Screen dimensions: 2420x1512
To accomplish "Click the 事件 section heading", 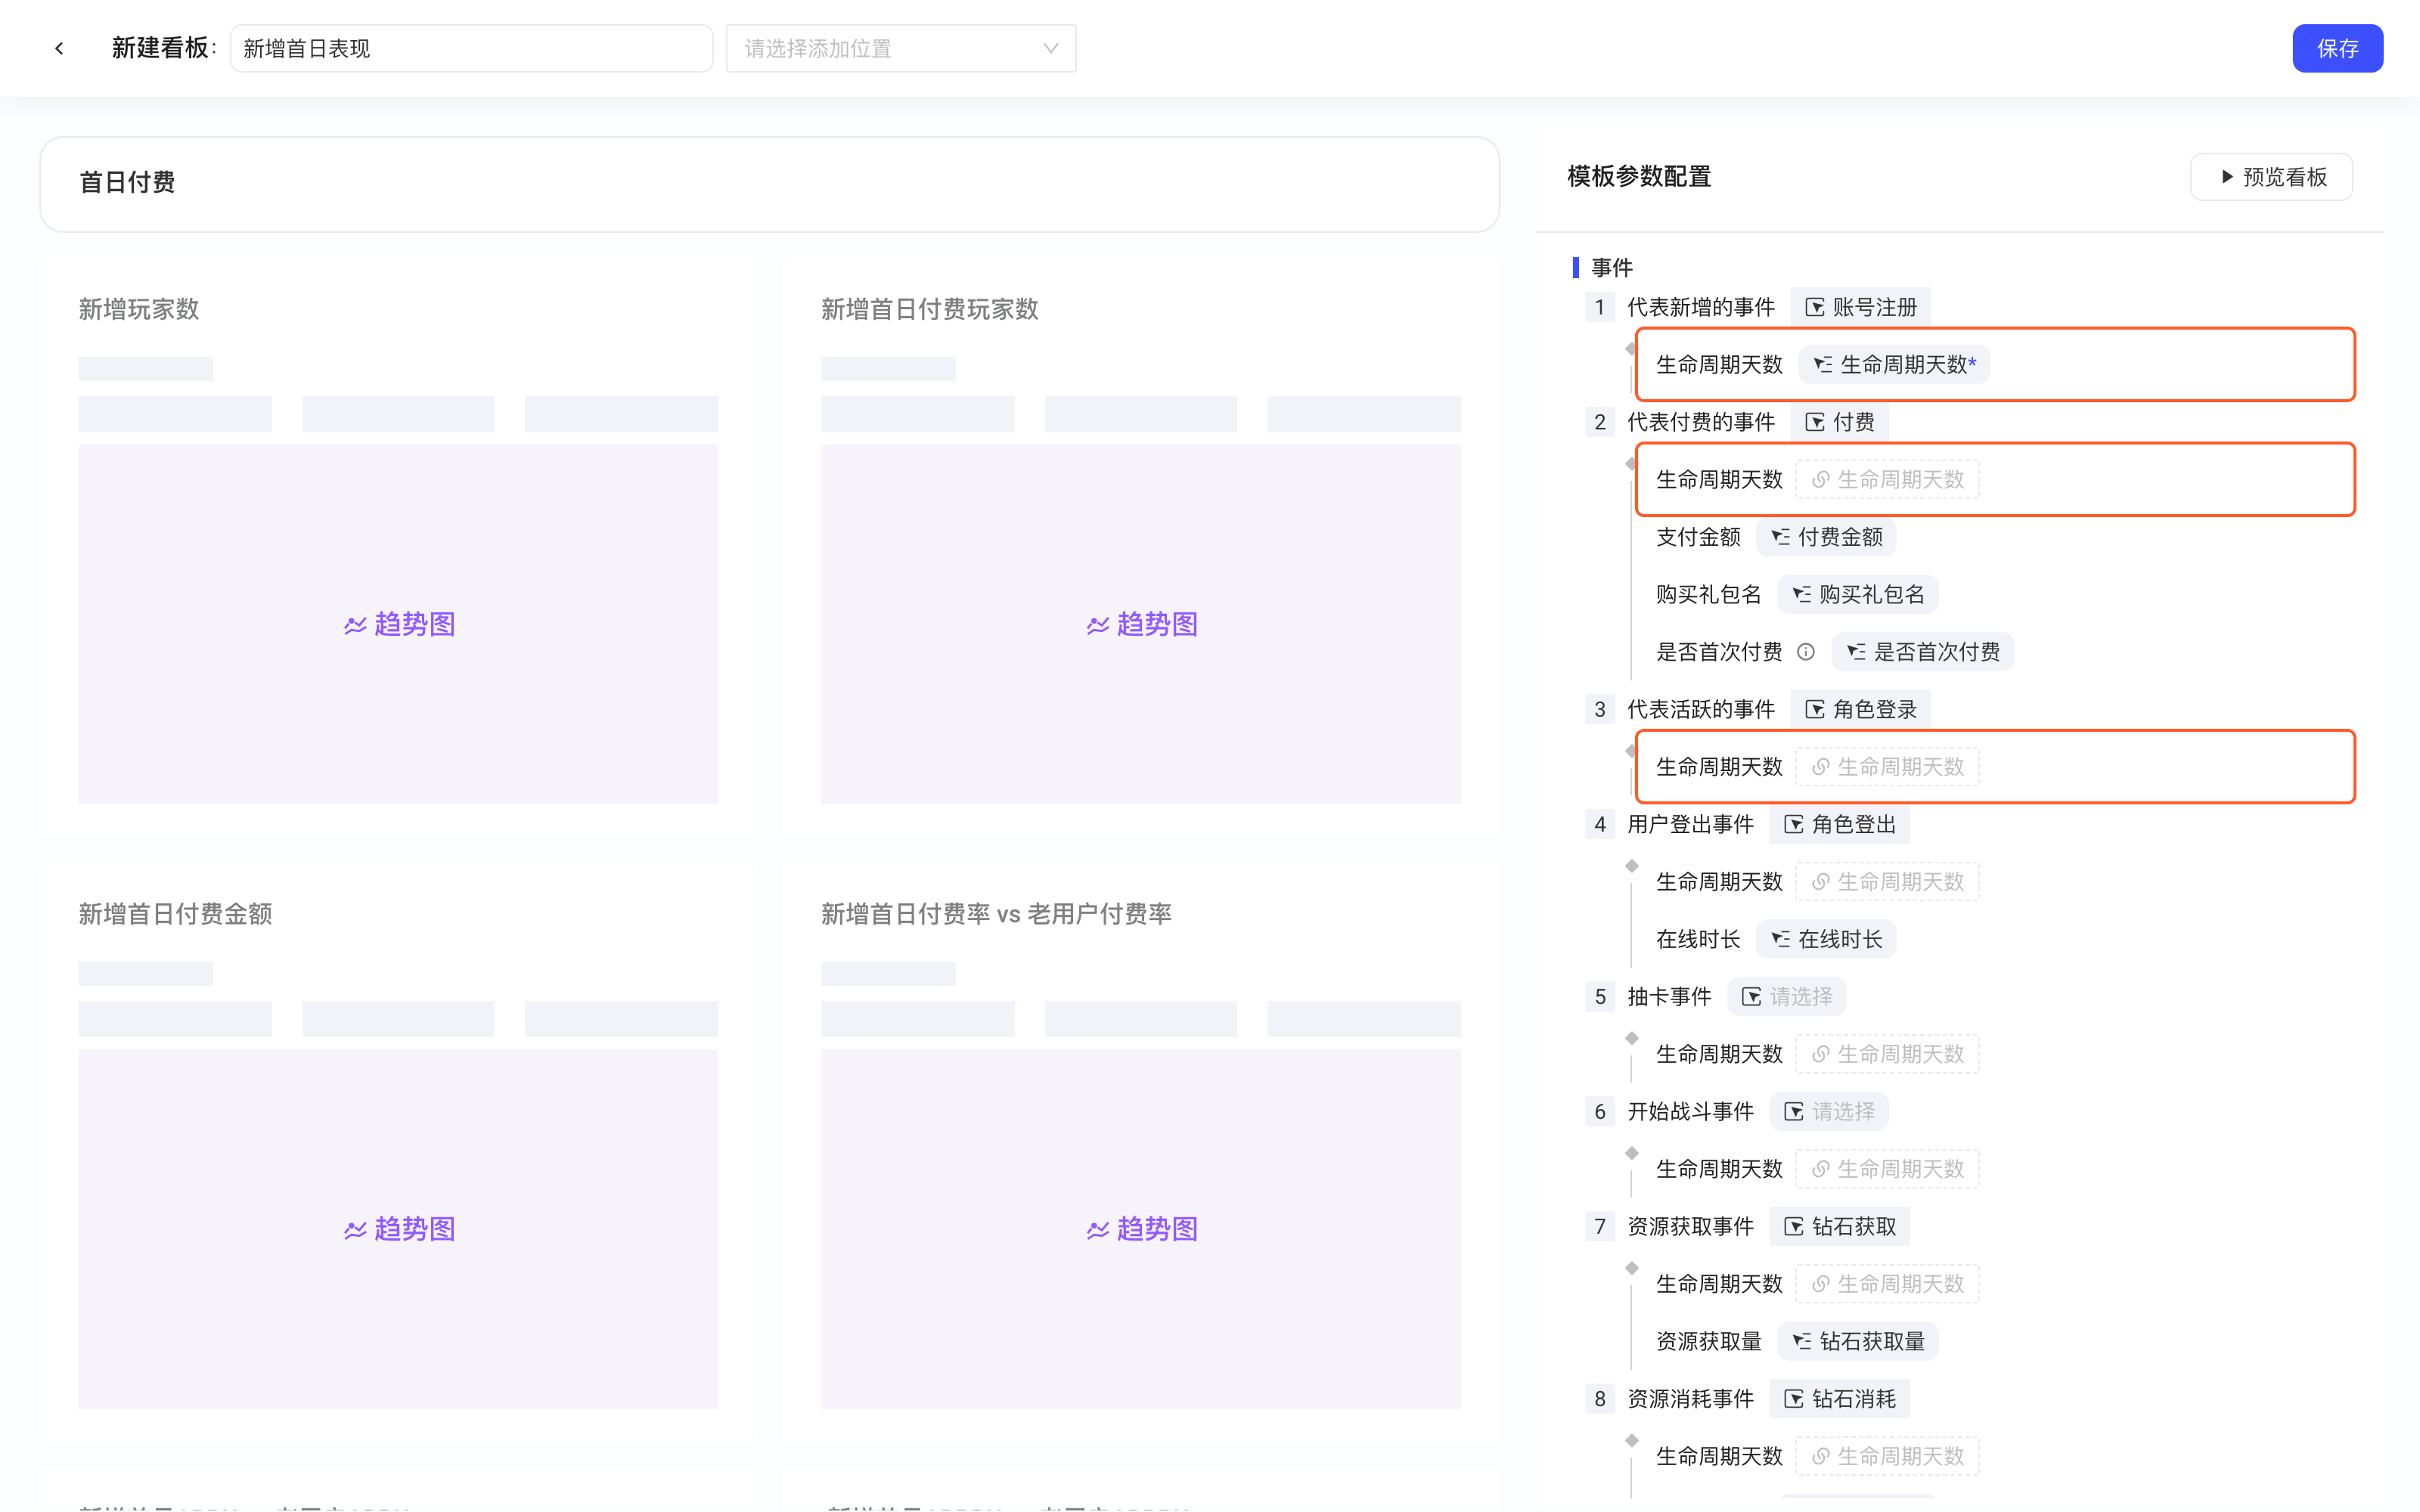I will 1611,268.
